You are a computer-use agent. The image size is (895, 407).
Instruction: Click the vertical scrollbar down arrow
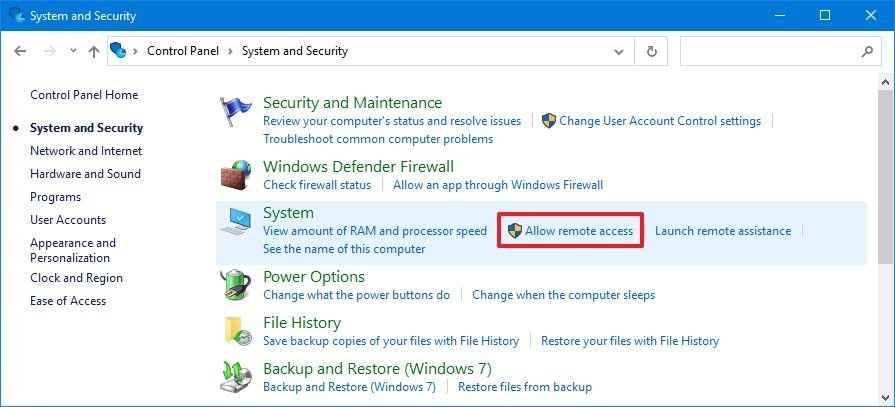885,397
